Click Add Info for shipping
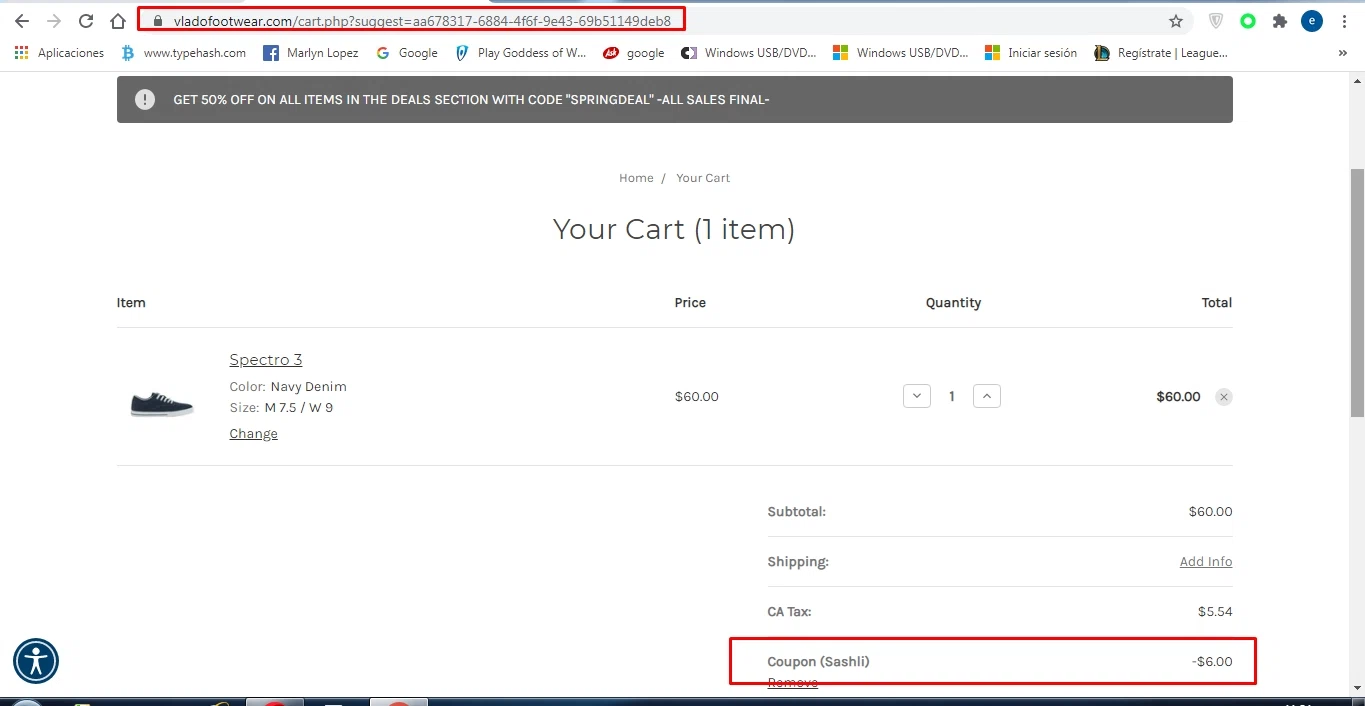Screen dimensions: 1365x706 click(x=1206, y=562)
